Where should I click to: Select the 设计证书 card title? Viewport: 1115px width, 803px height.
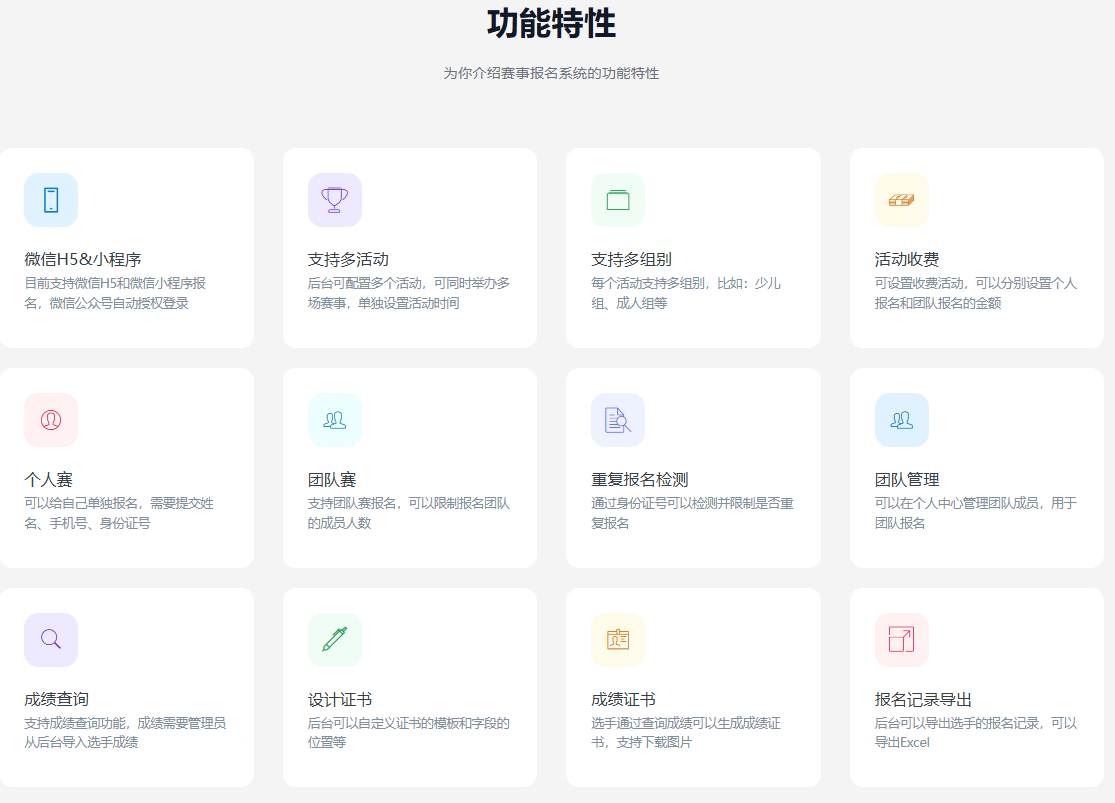point(340,699)
